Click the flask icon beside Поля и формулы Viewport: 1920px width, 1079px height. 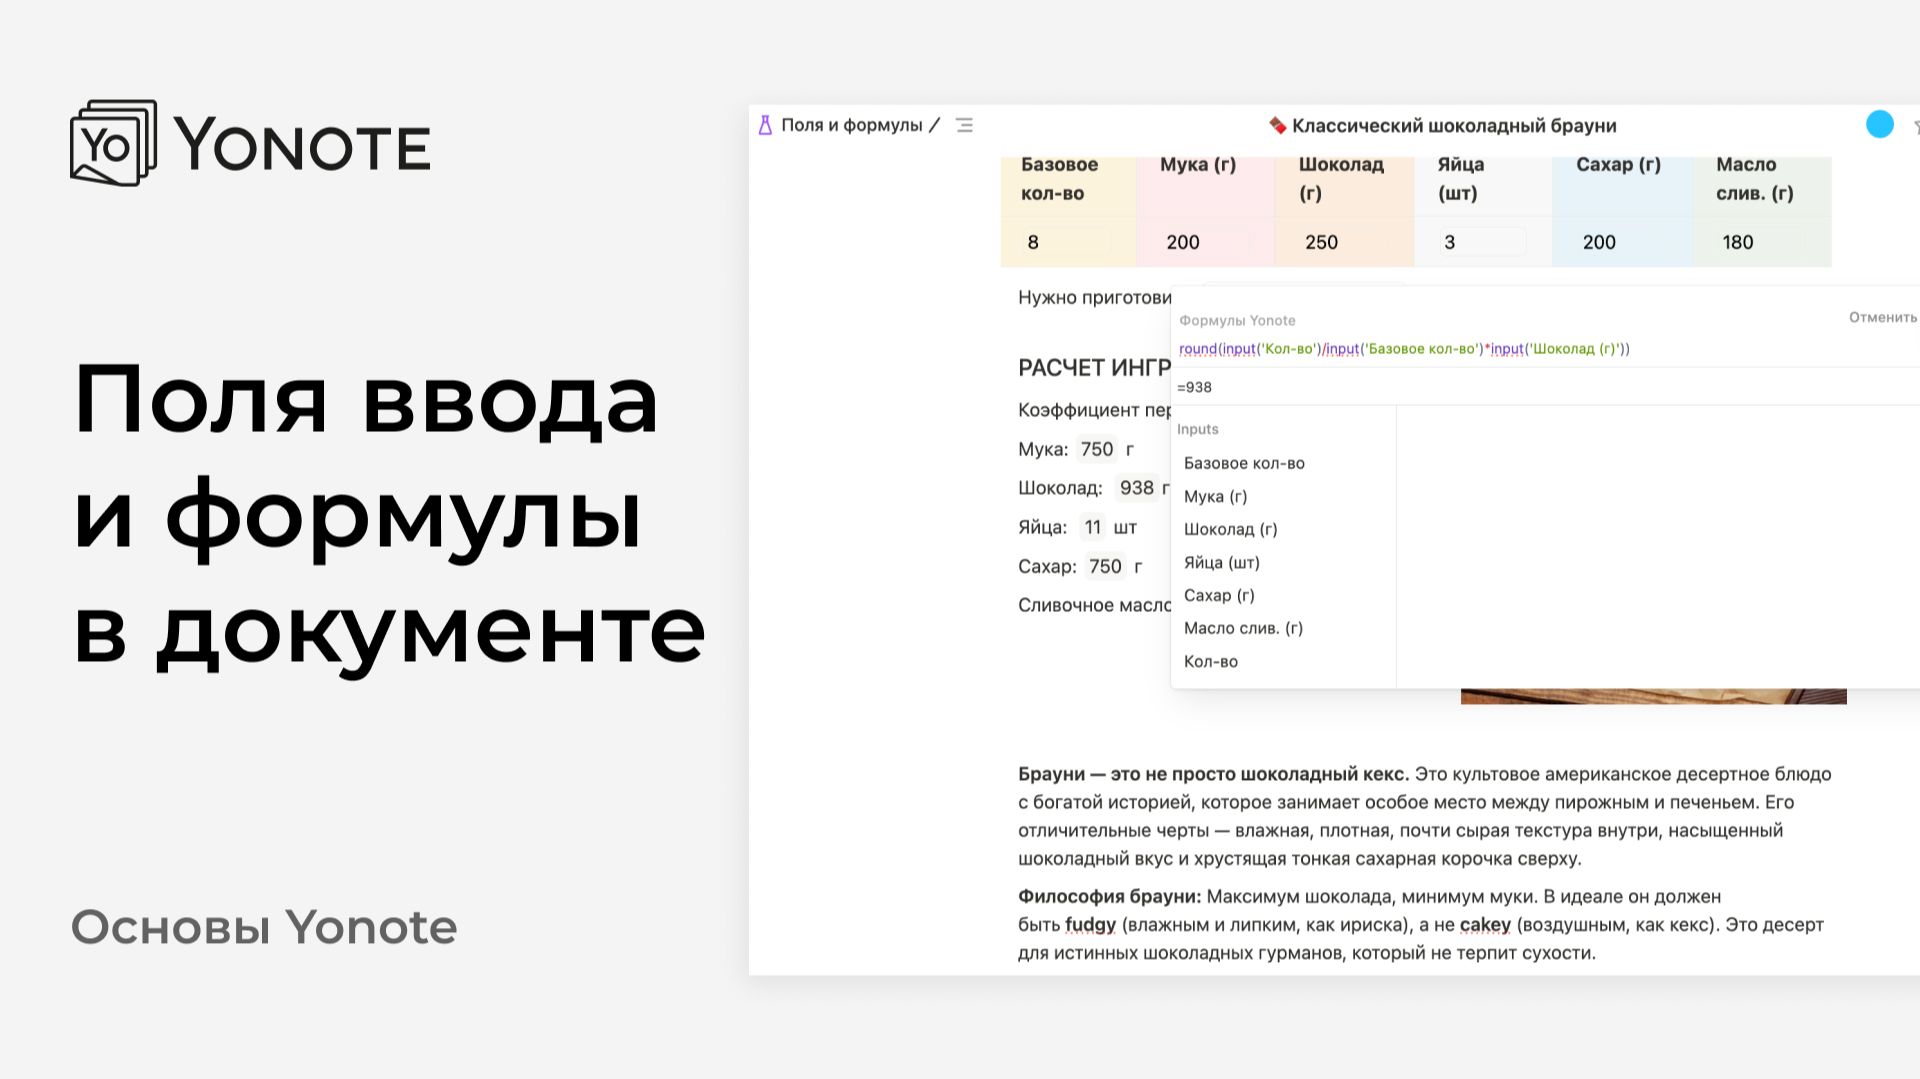(x=765, y=125)
